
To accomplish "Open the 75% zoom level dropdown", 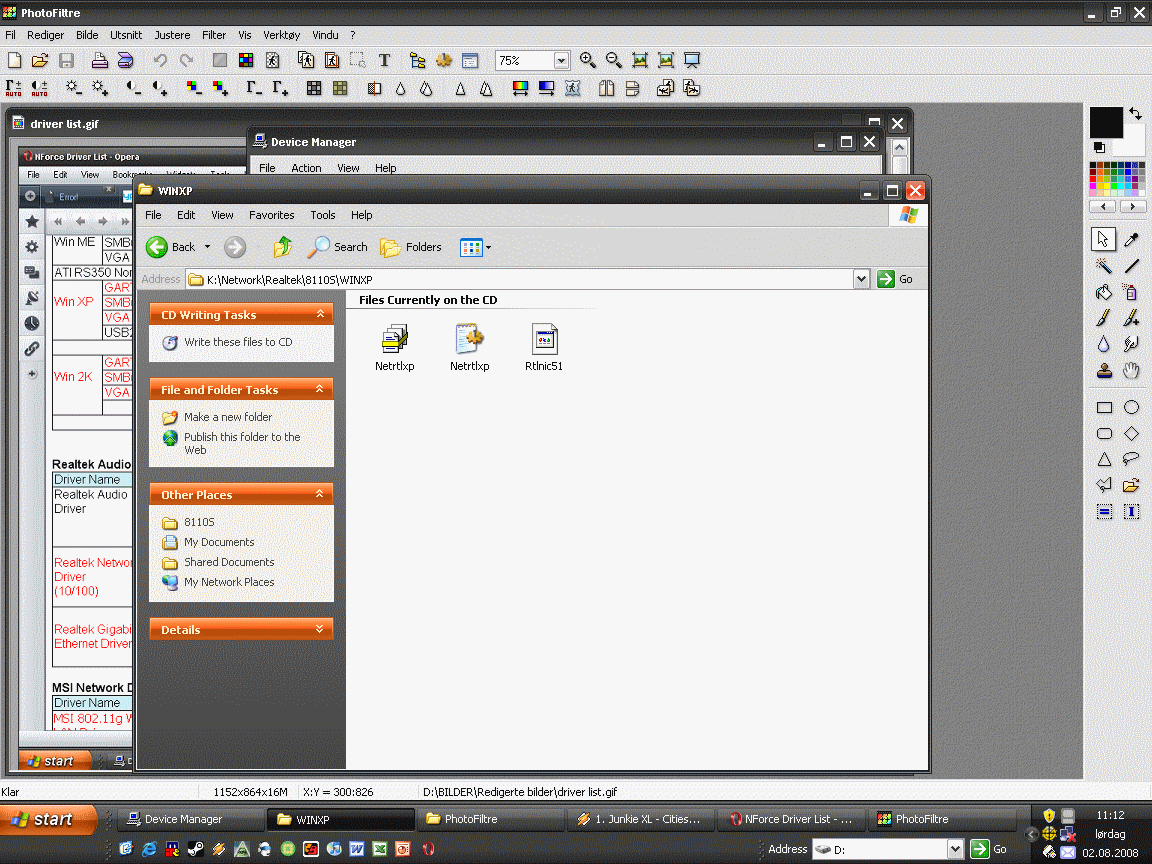I will [x=561, y=61].
